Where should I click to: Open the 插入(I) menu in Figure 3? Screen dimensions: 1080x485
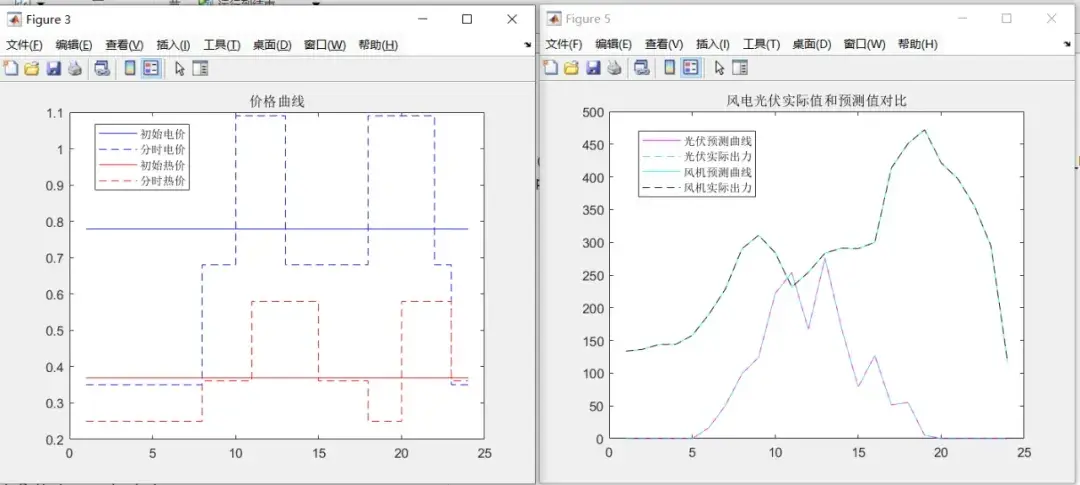point(174,45)
